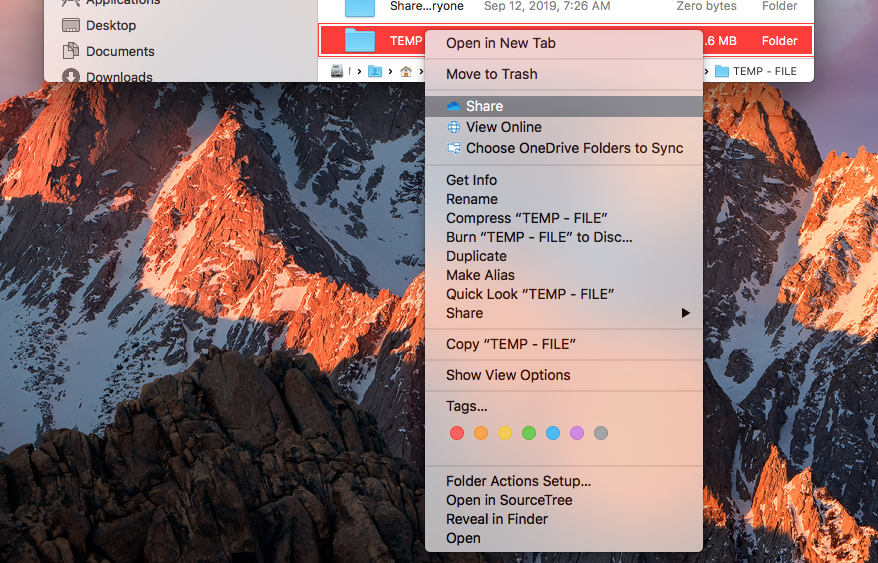Choose Reveal in Finder
The width and height of the screenshot is (878, 563).
(x=564, y=519)
